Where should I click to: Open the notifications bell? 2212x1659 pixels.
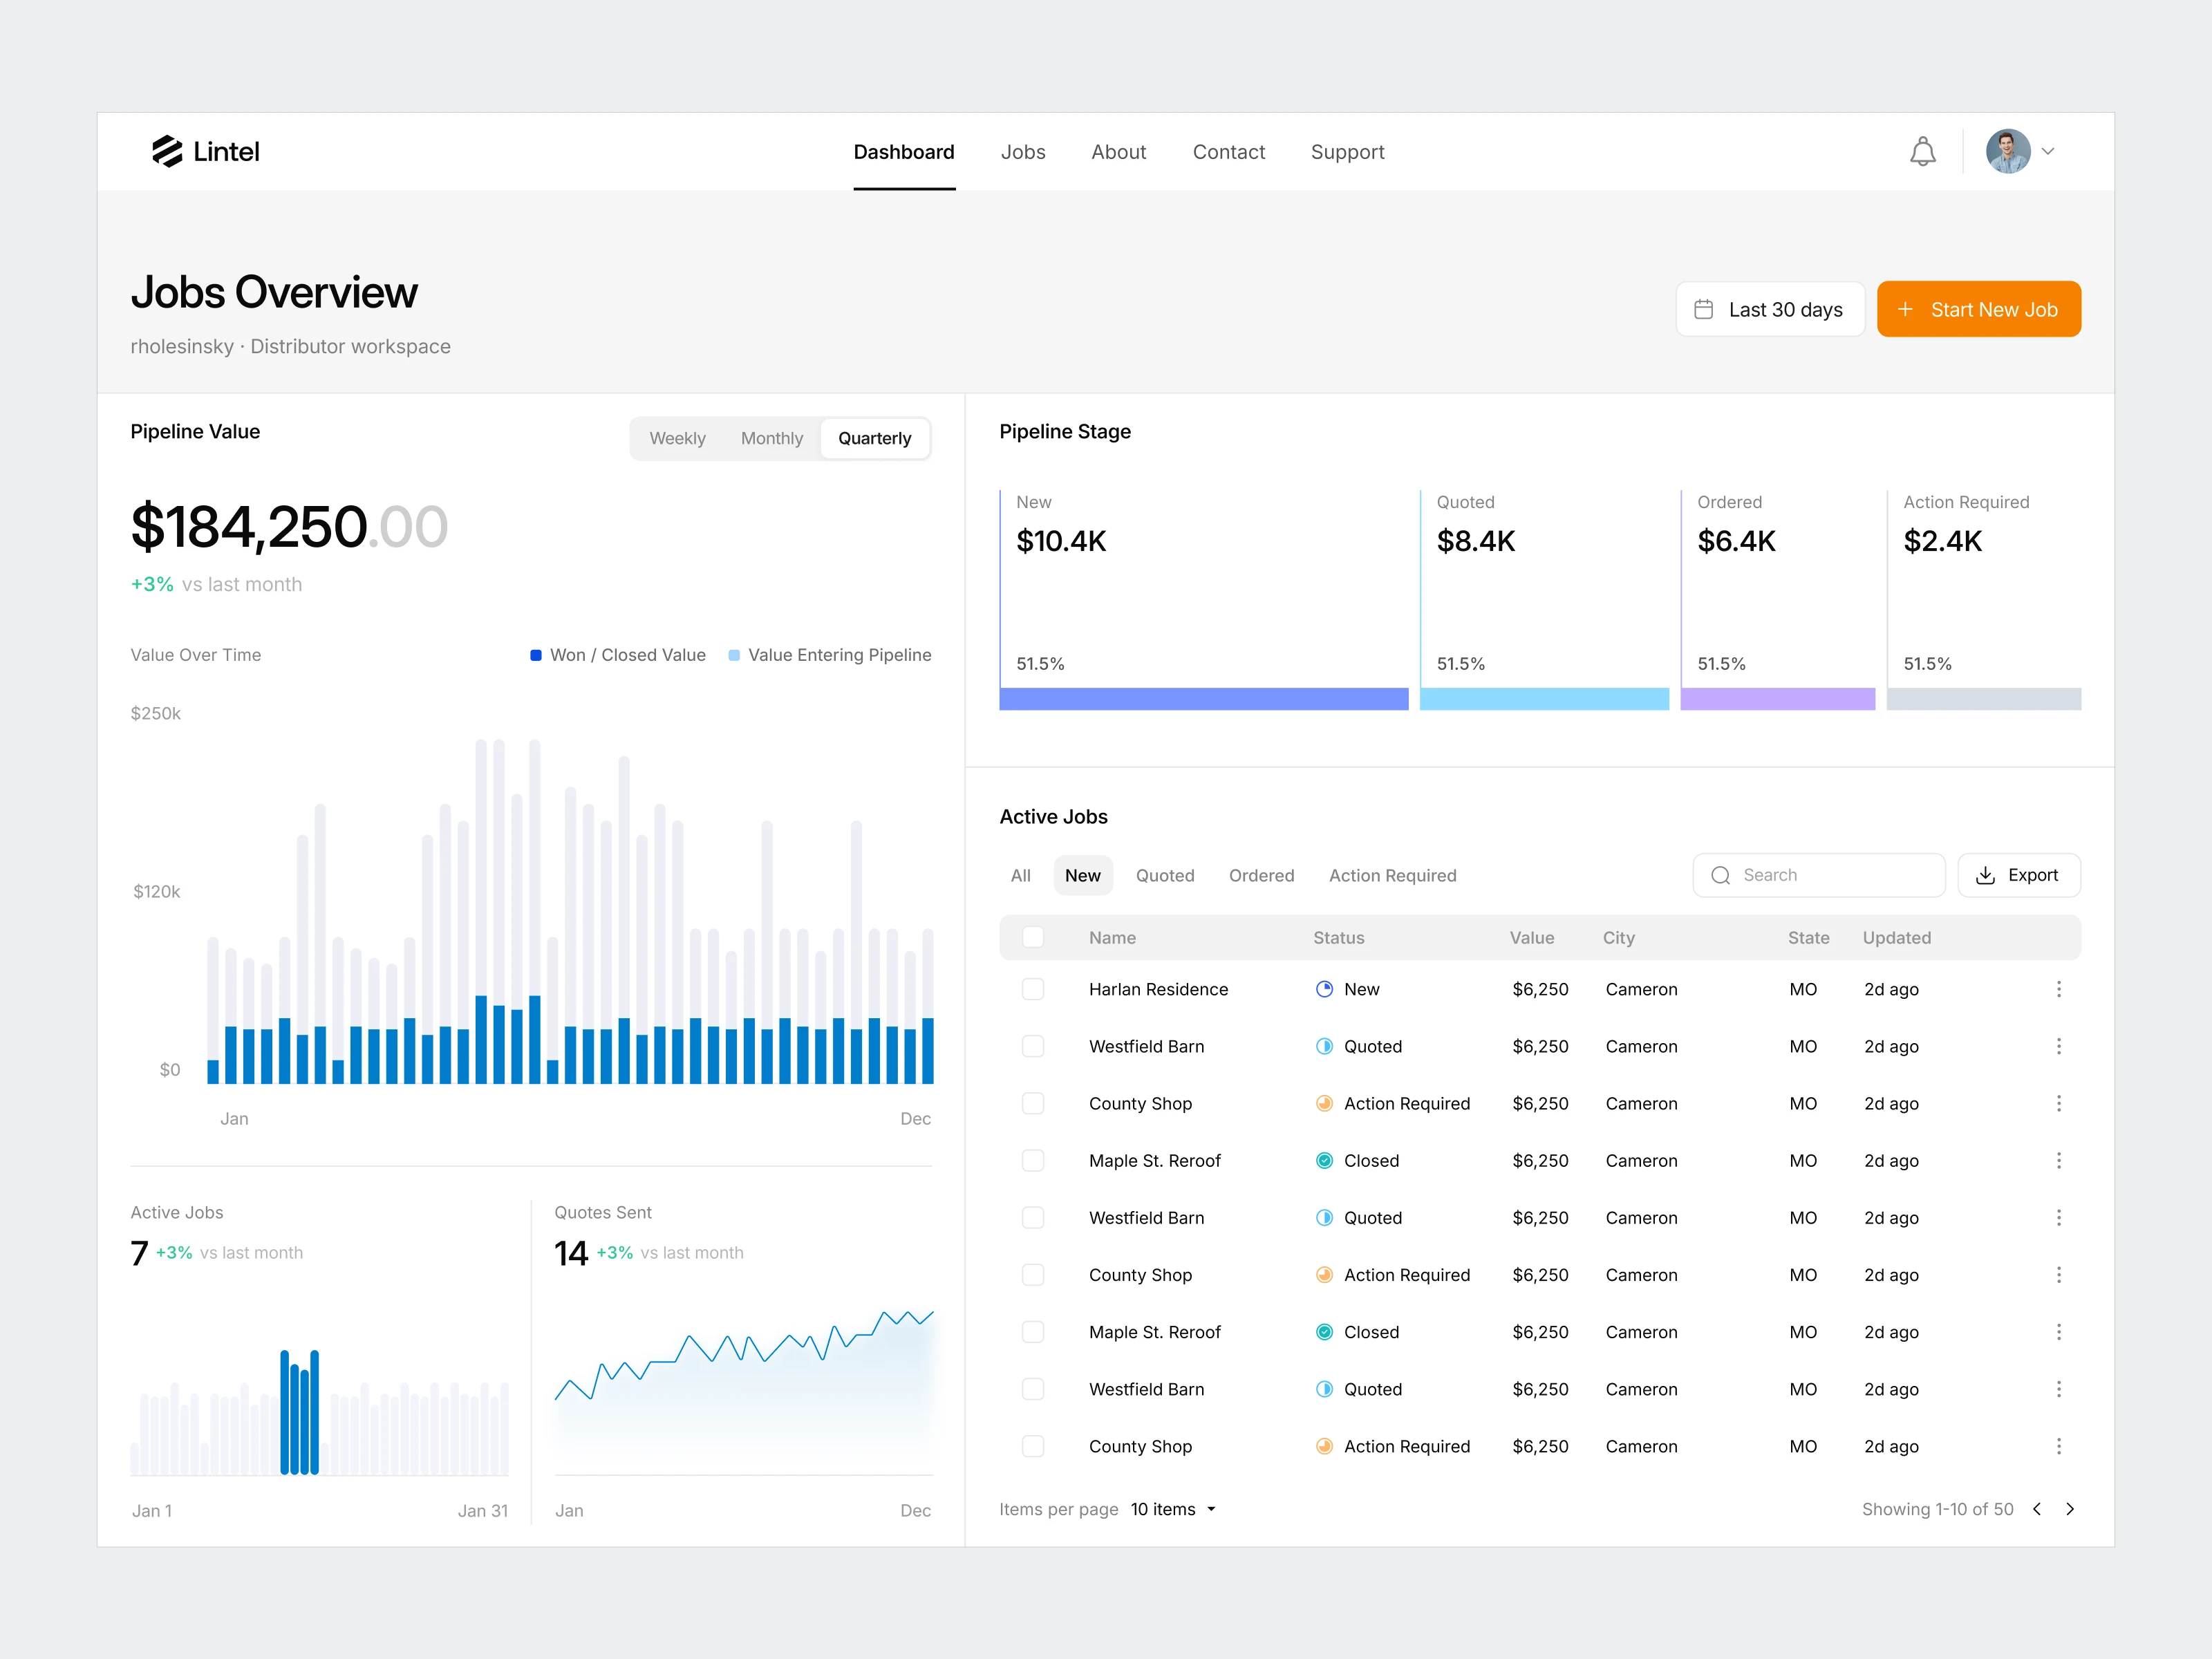(x=1922, y=152)
